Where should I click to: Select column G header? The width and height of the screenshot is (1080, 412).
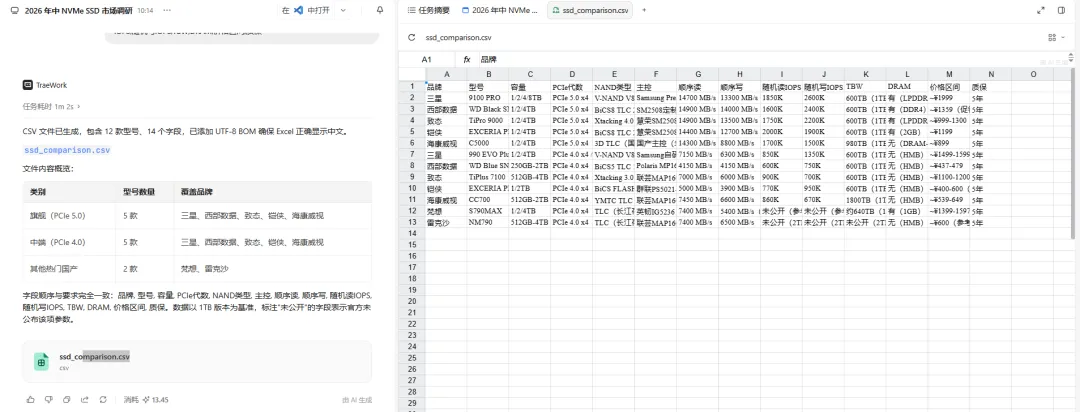[x=698, y=74]
